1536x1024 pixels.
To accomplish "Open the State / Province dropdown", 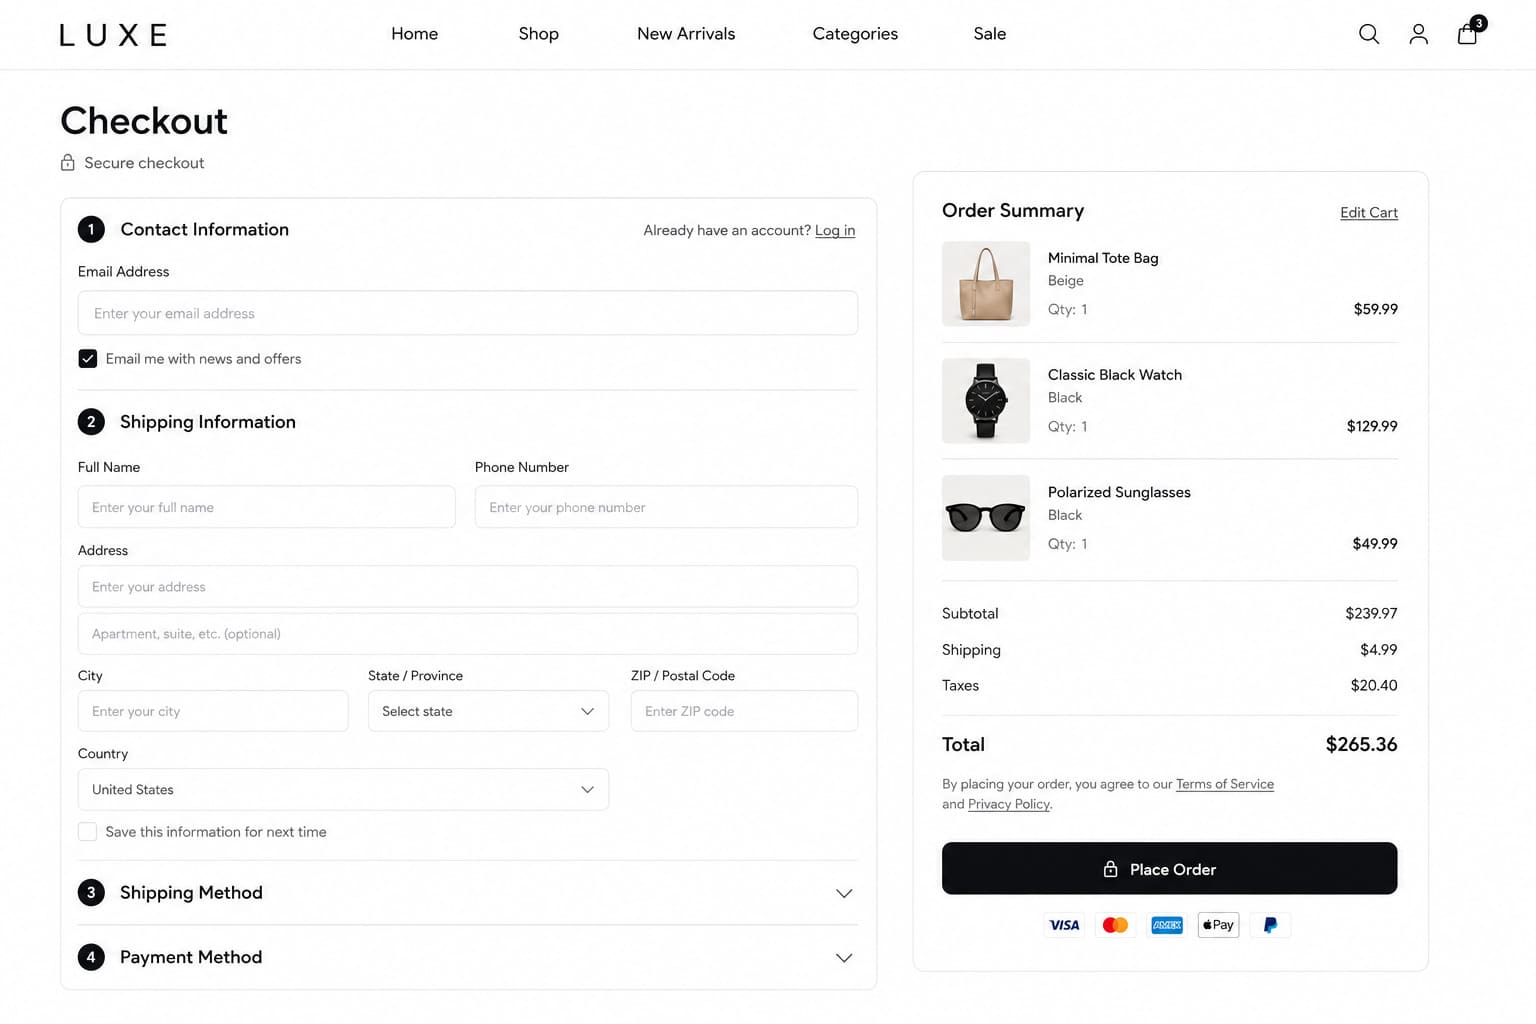I will (488, 711).
